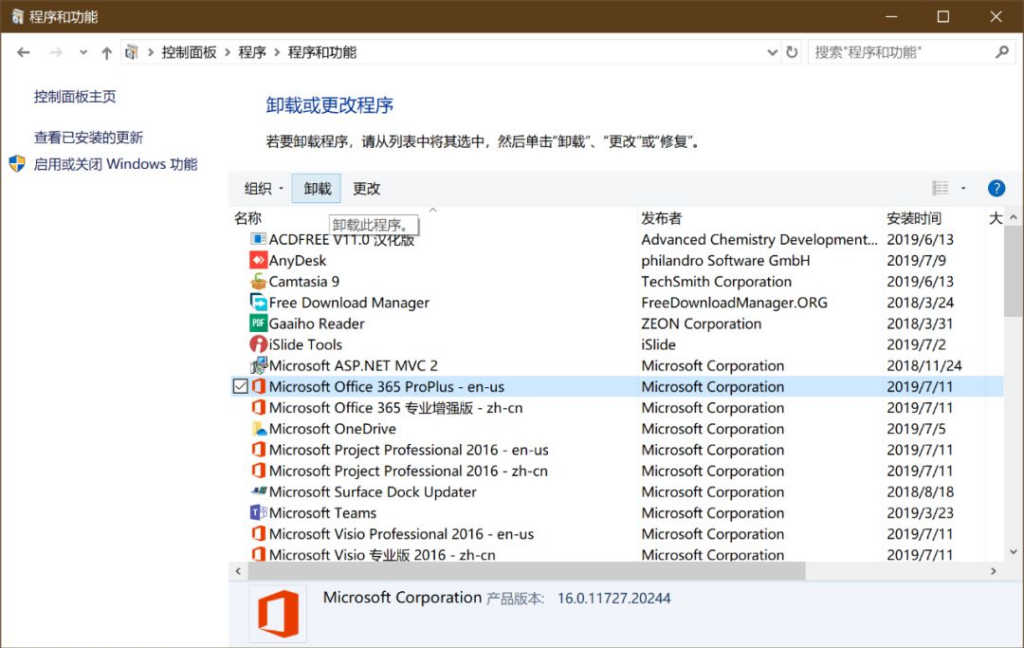This screenshot has height=648, width=1024.
Task: Click the Office 365 ProPlus en-us icon
Action: [259, 386]
